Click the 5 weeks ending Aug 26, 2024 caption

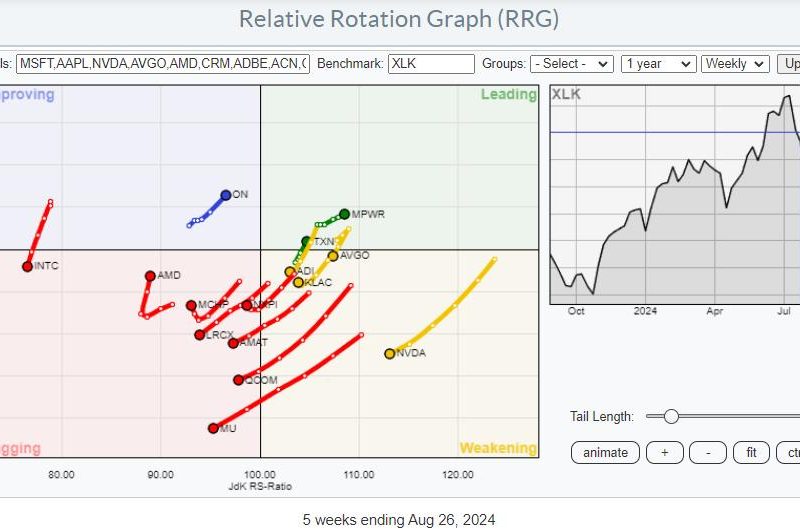(399, 520)
